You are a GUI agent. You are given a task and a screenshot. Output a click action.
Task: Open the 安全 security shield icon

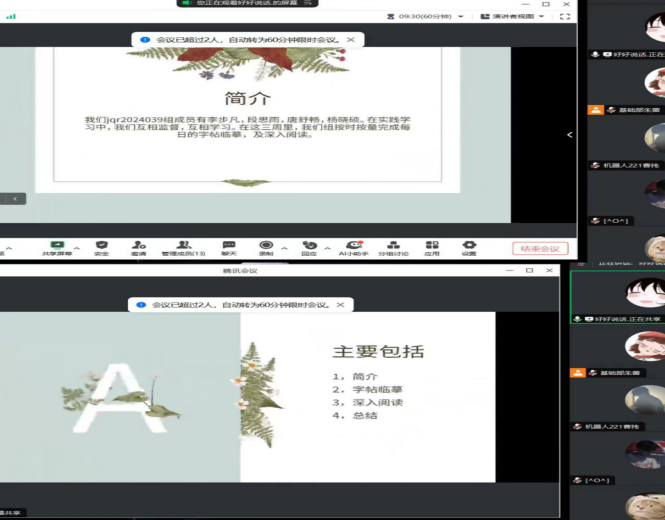(x=101, y=246)
